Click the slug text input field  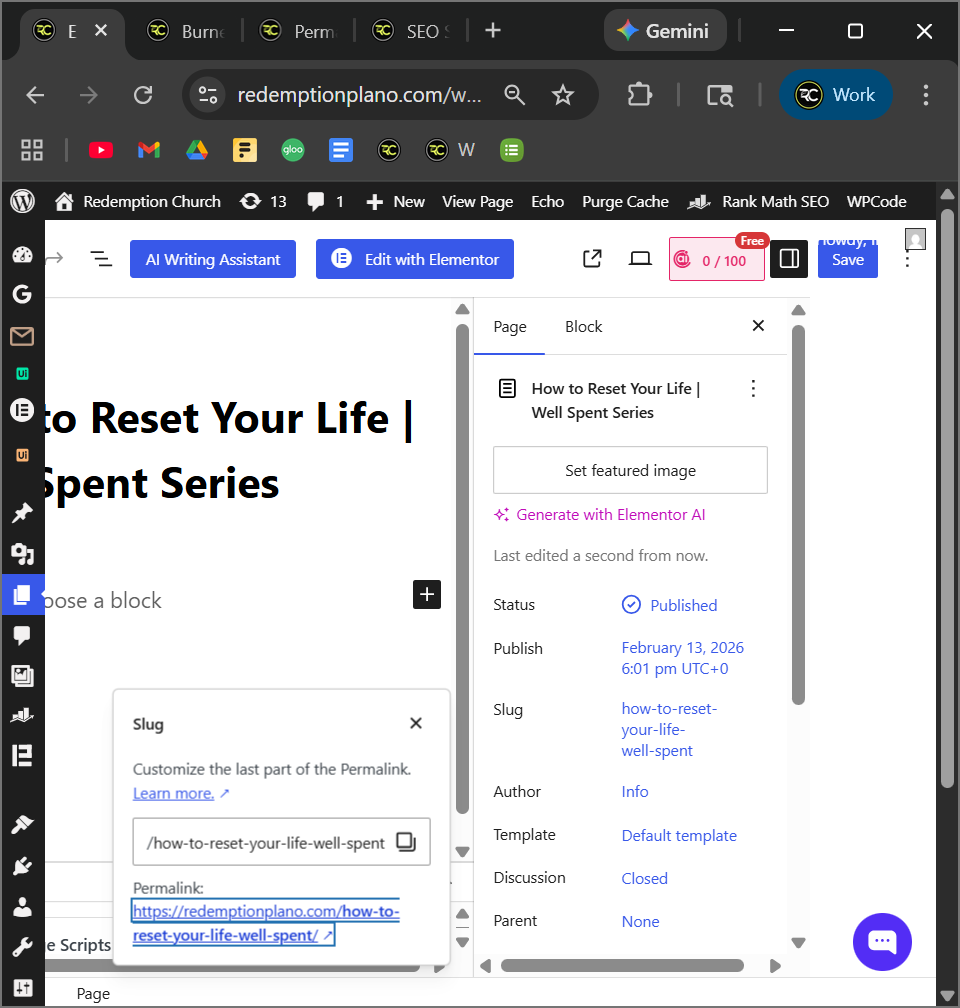(x=265, y=842)
